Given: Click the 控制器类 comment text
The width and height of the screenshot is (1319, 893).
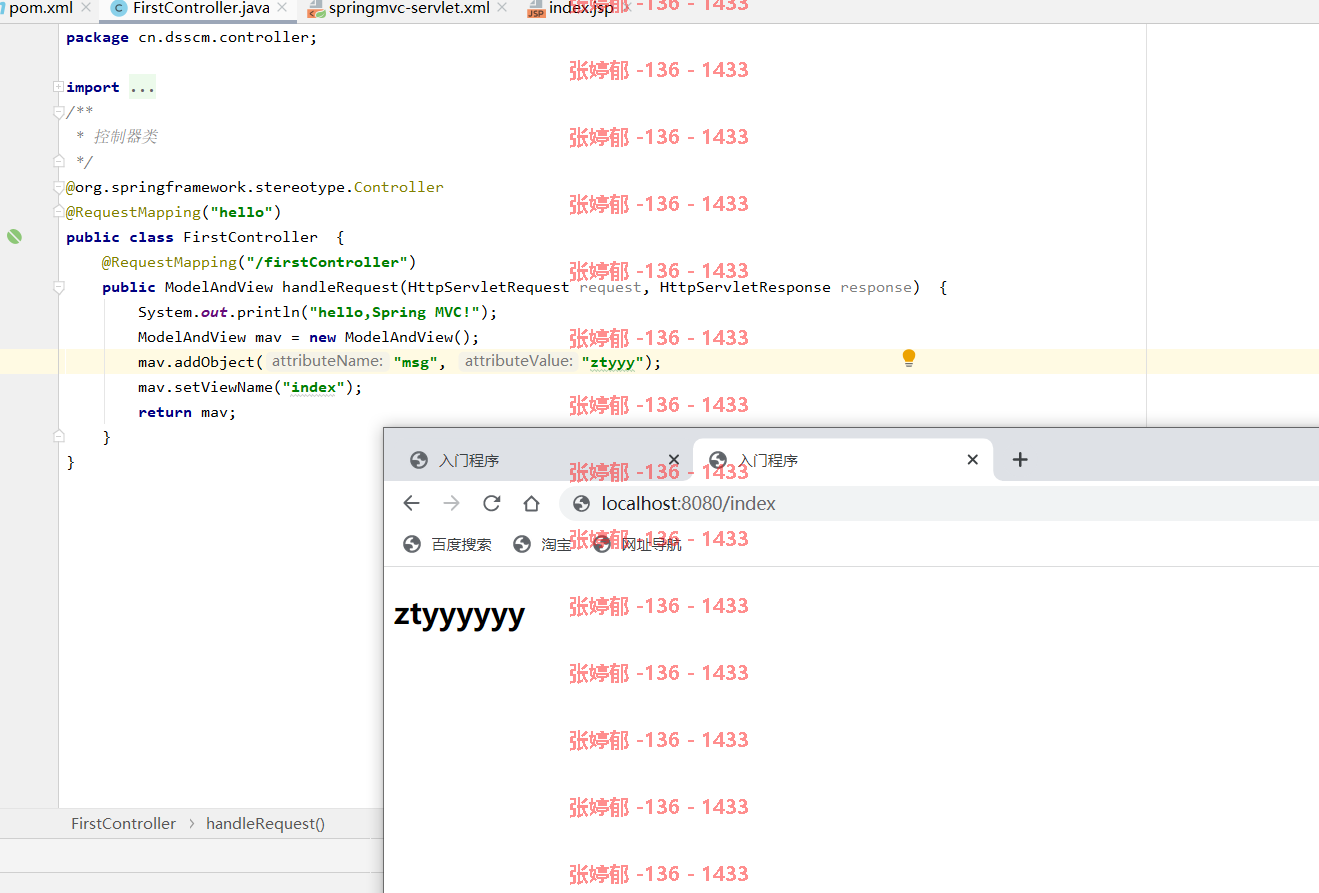Looking at the screenshot, I should click(125, 137).
